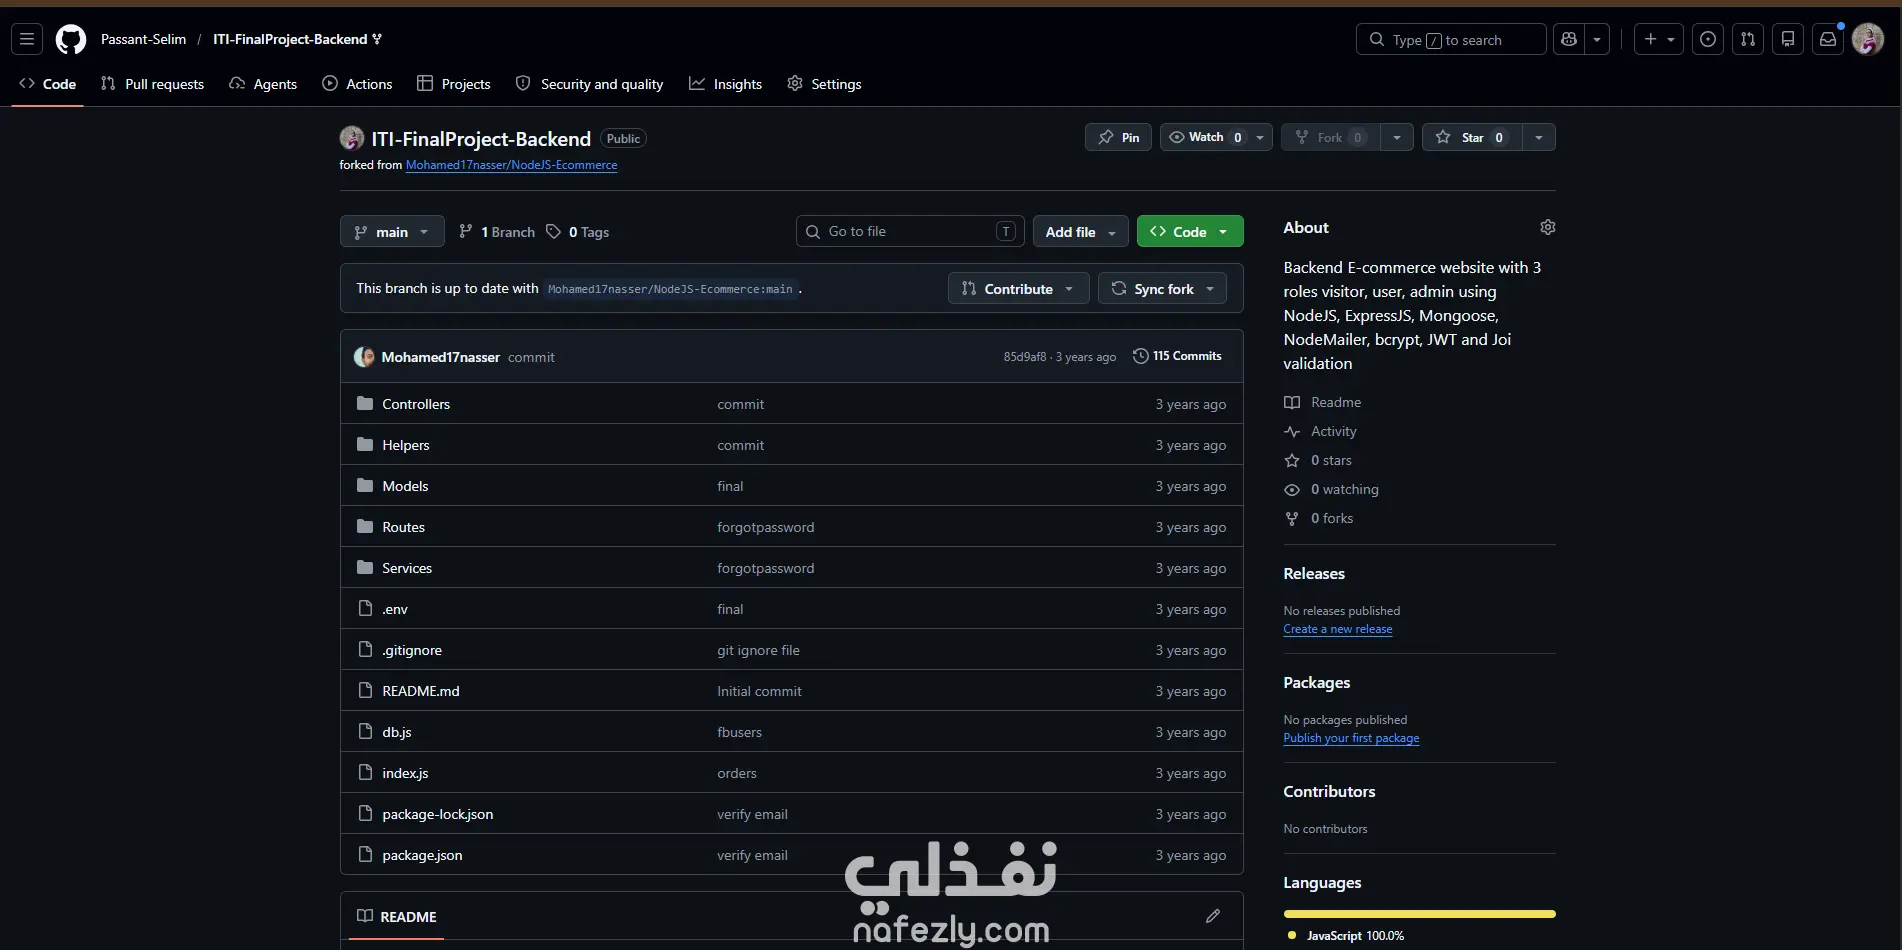Open the Models folder

click(405, 486)
